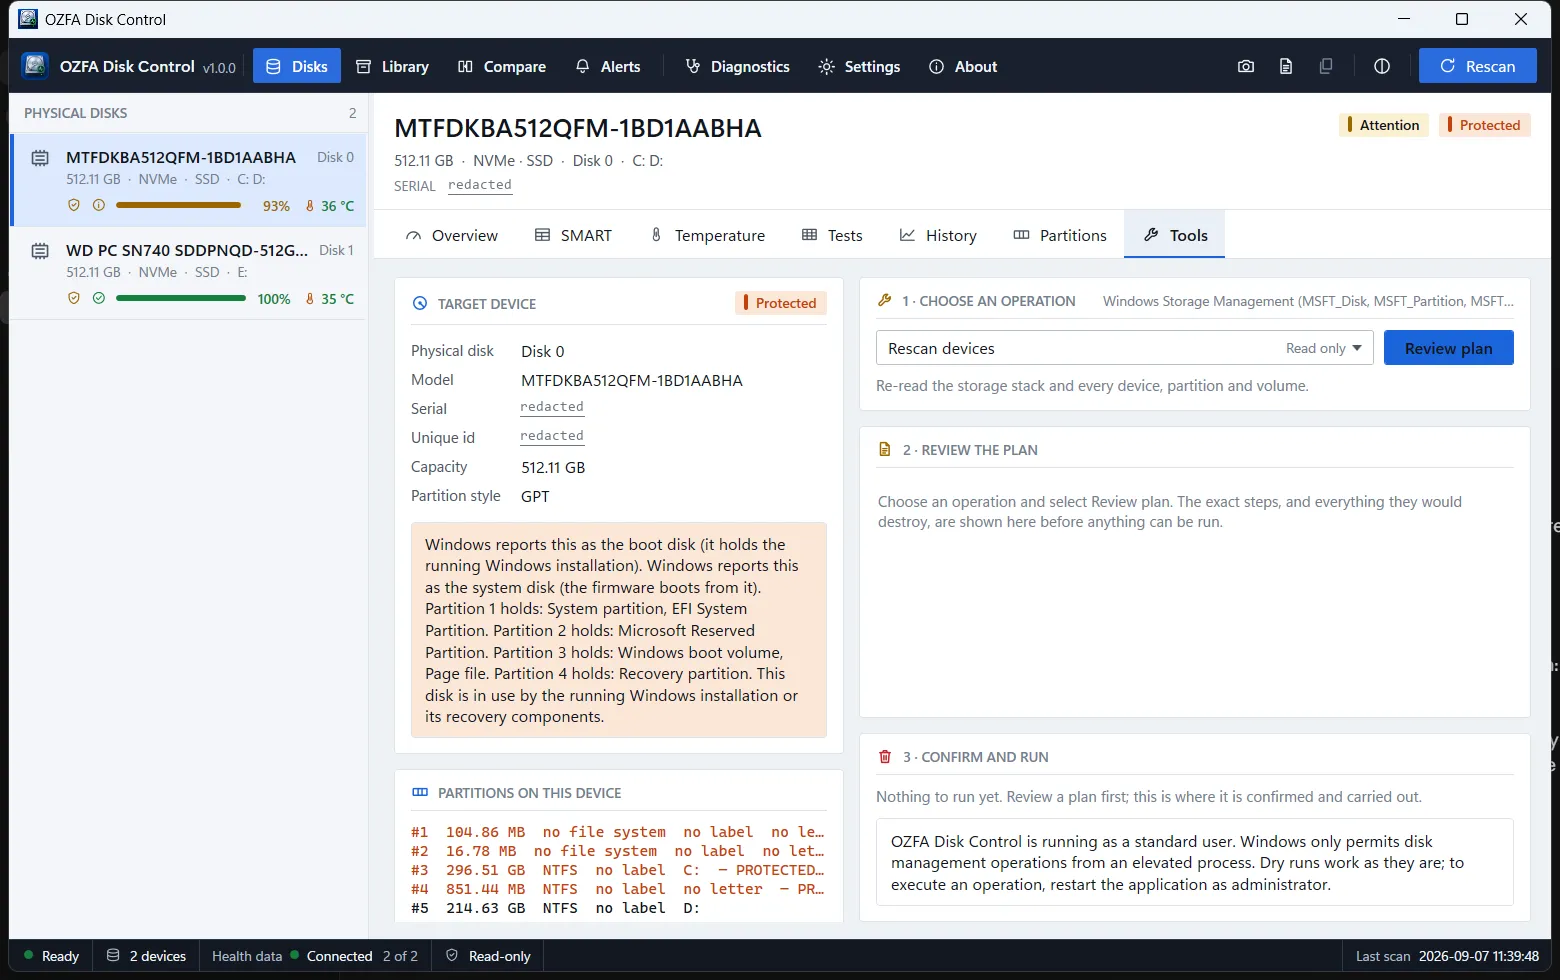1560x980 pixels.
Task: Toggle the theme contrast icon
Action: click(1382, 66)
